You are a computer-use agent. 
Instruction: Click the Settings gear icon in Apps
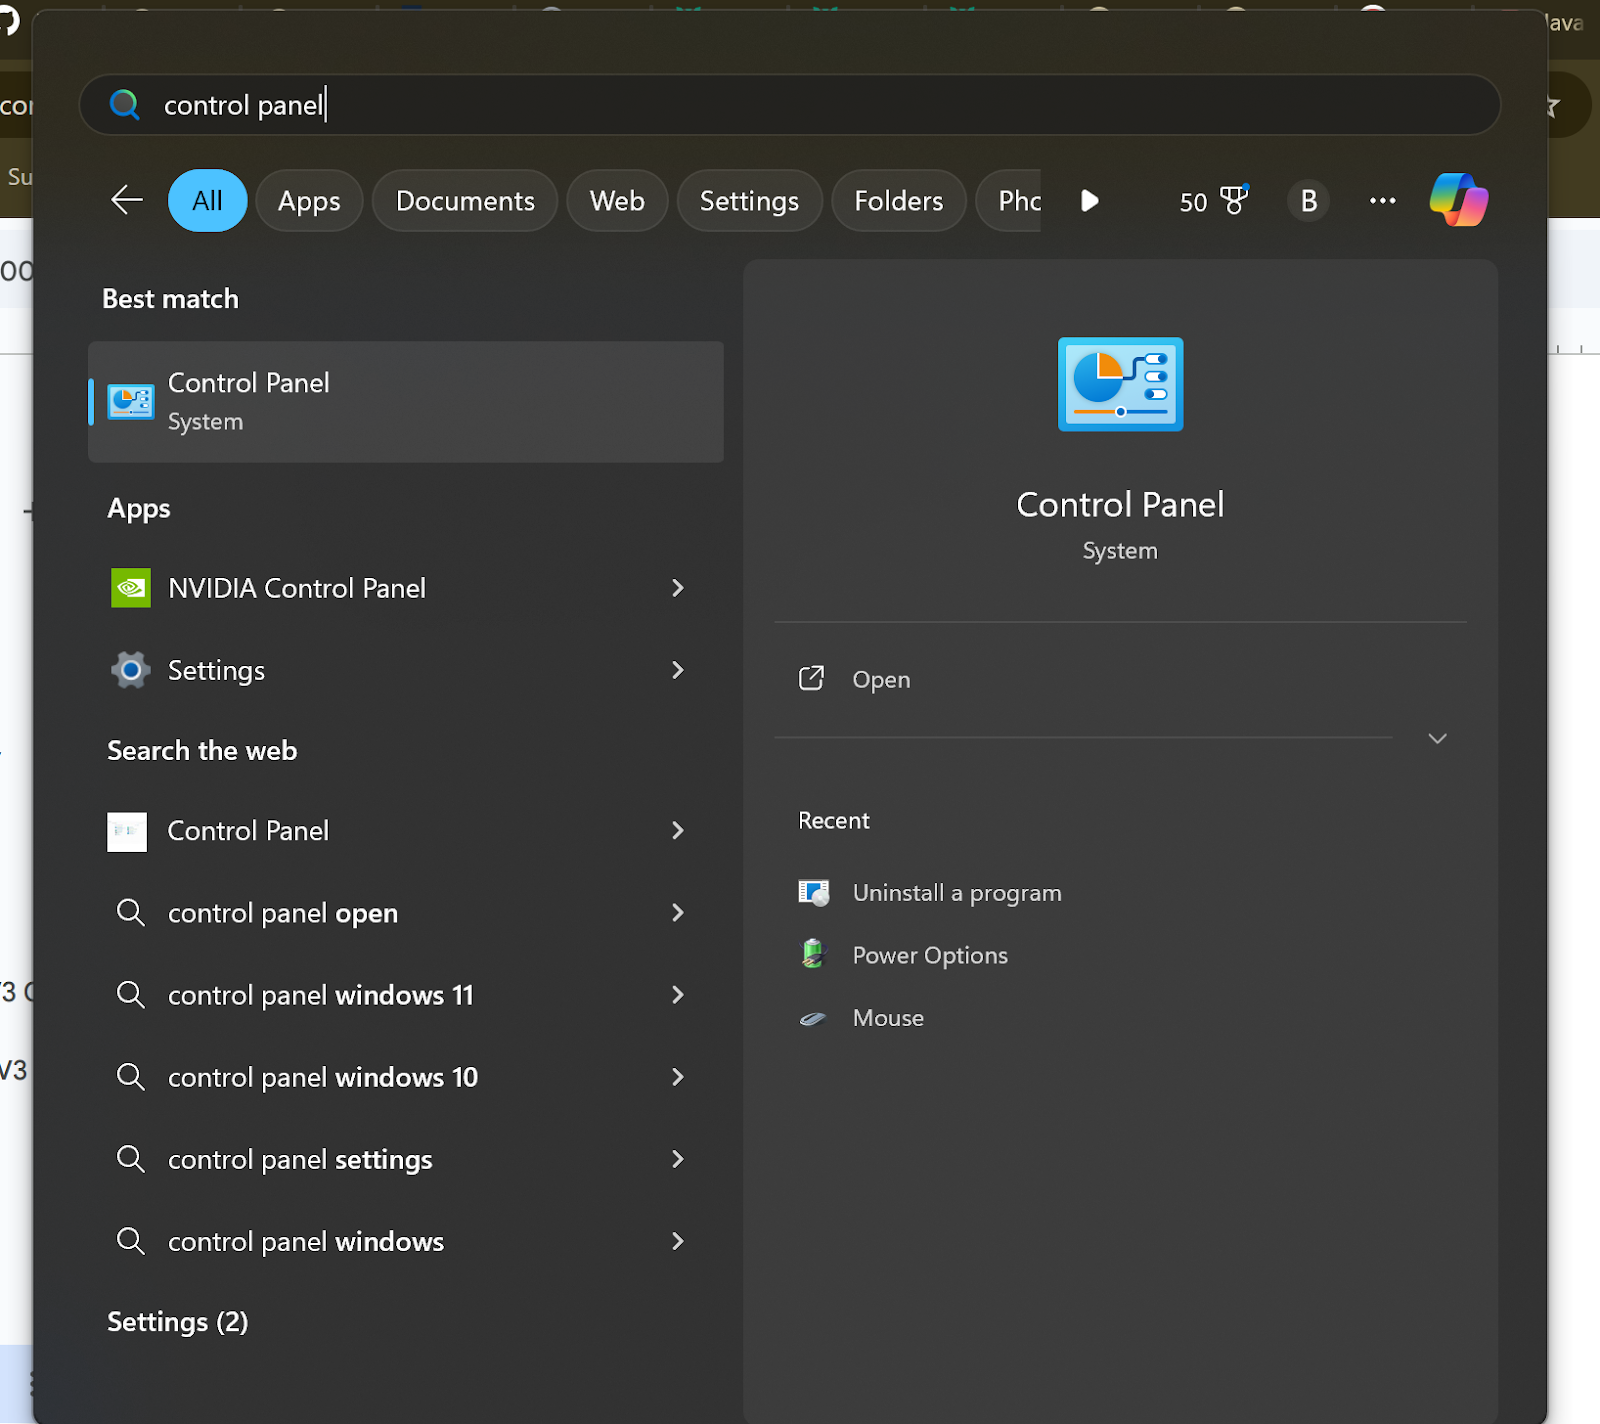tap(131, 670)
